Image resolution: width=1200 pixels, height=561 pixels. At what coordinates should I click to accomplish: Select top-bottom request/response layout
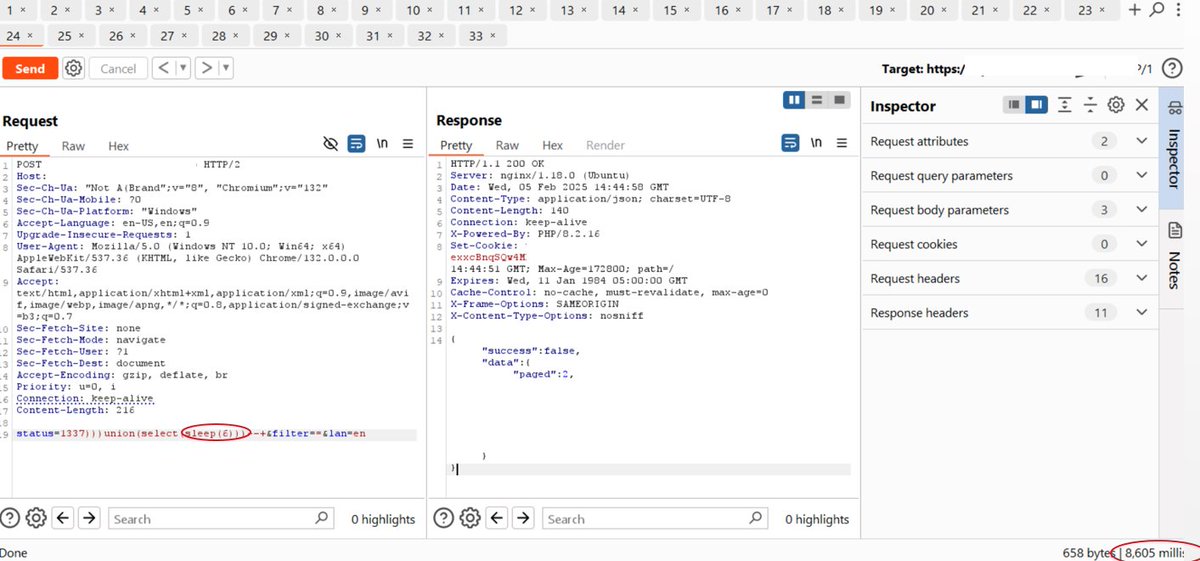click(x=817, y=100)
